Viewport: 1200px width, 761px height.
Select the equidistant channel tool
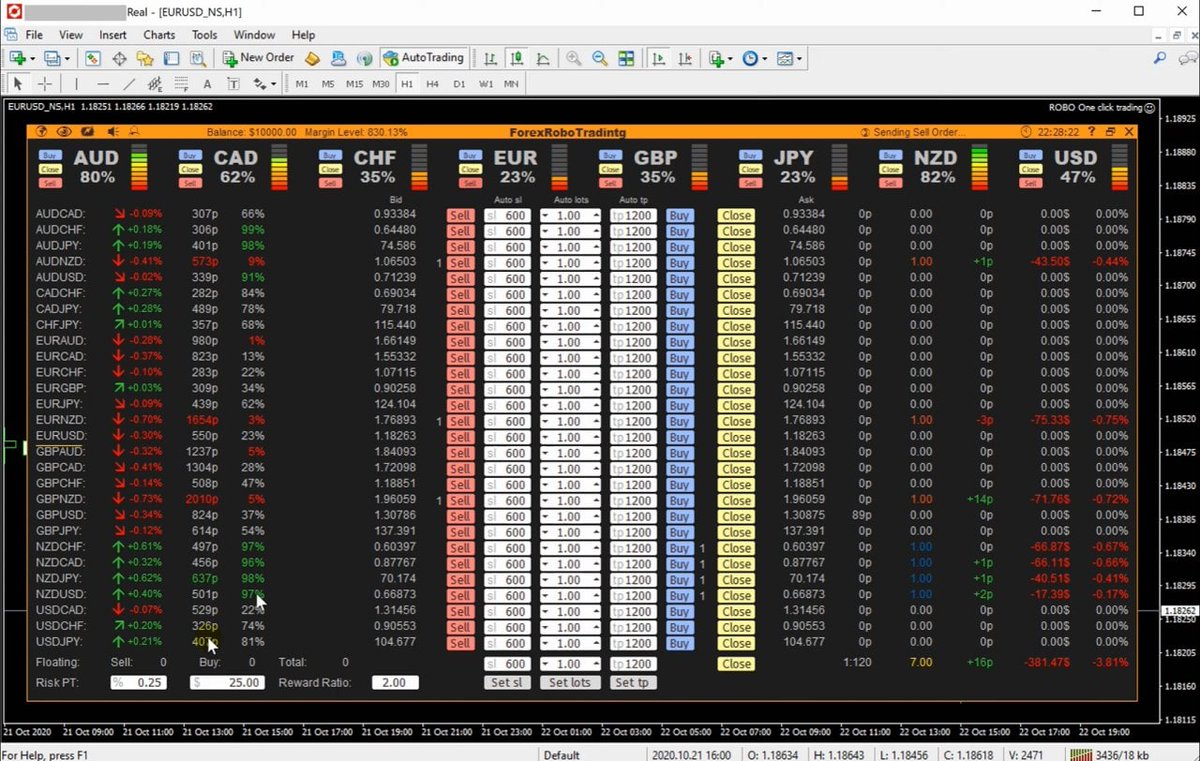click(155, 84)
